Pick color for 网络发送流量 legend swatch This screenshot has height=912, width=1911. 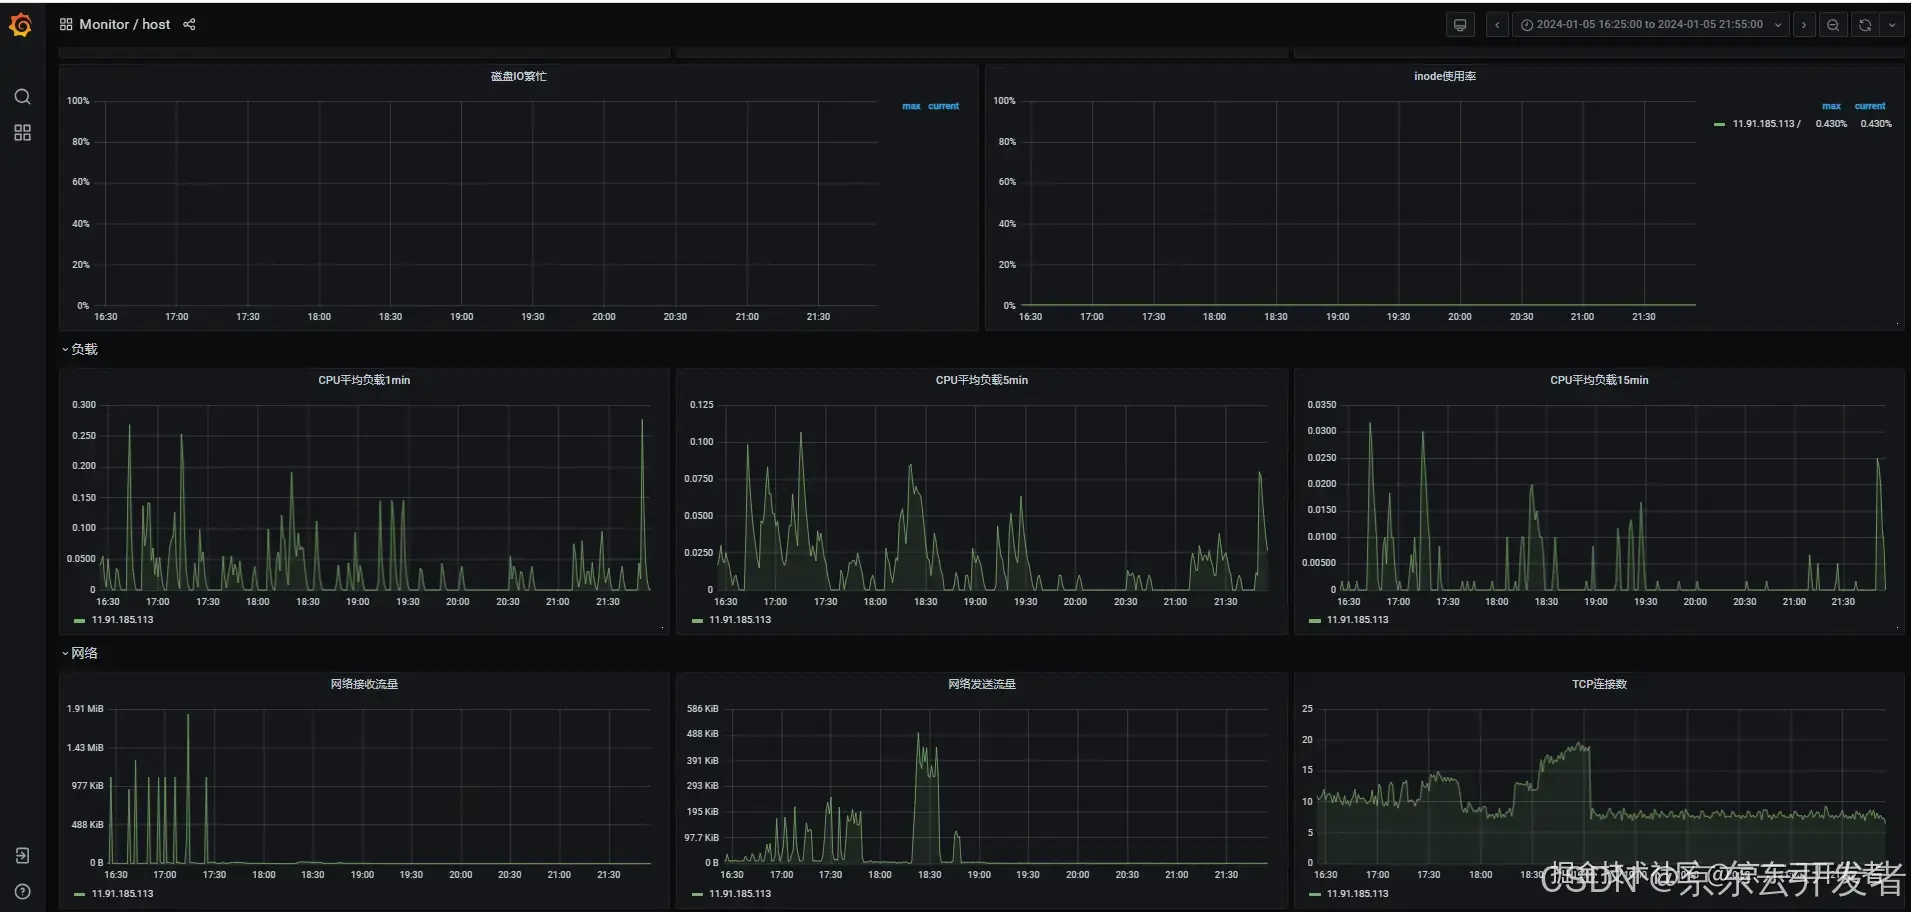pyautogui.click(x=697, y=895)
